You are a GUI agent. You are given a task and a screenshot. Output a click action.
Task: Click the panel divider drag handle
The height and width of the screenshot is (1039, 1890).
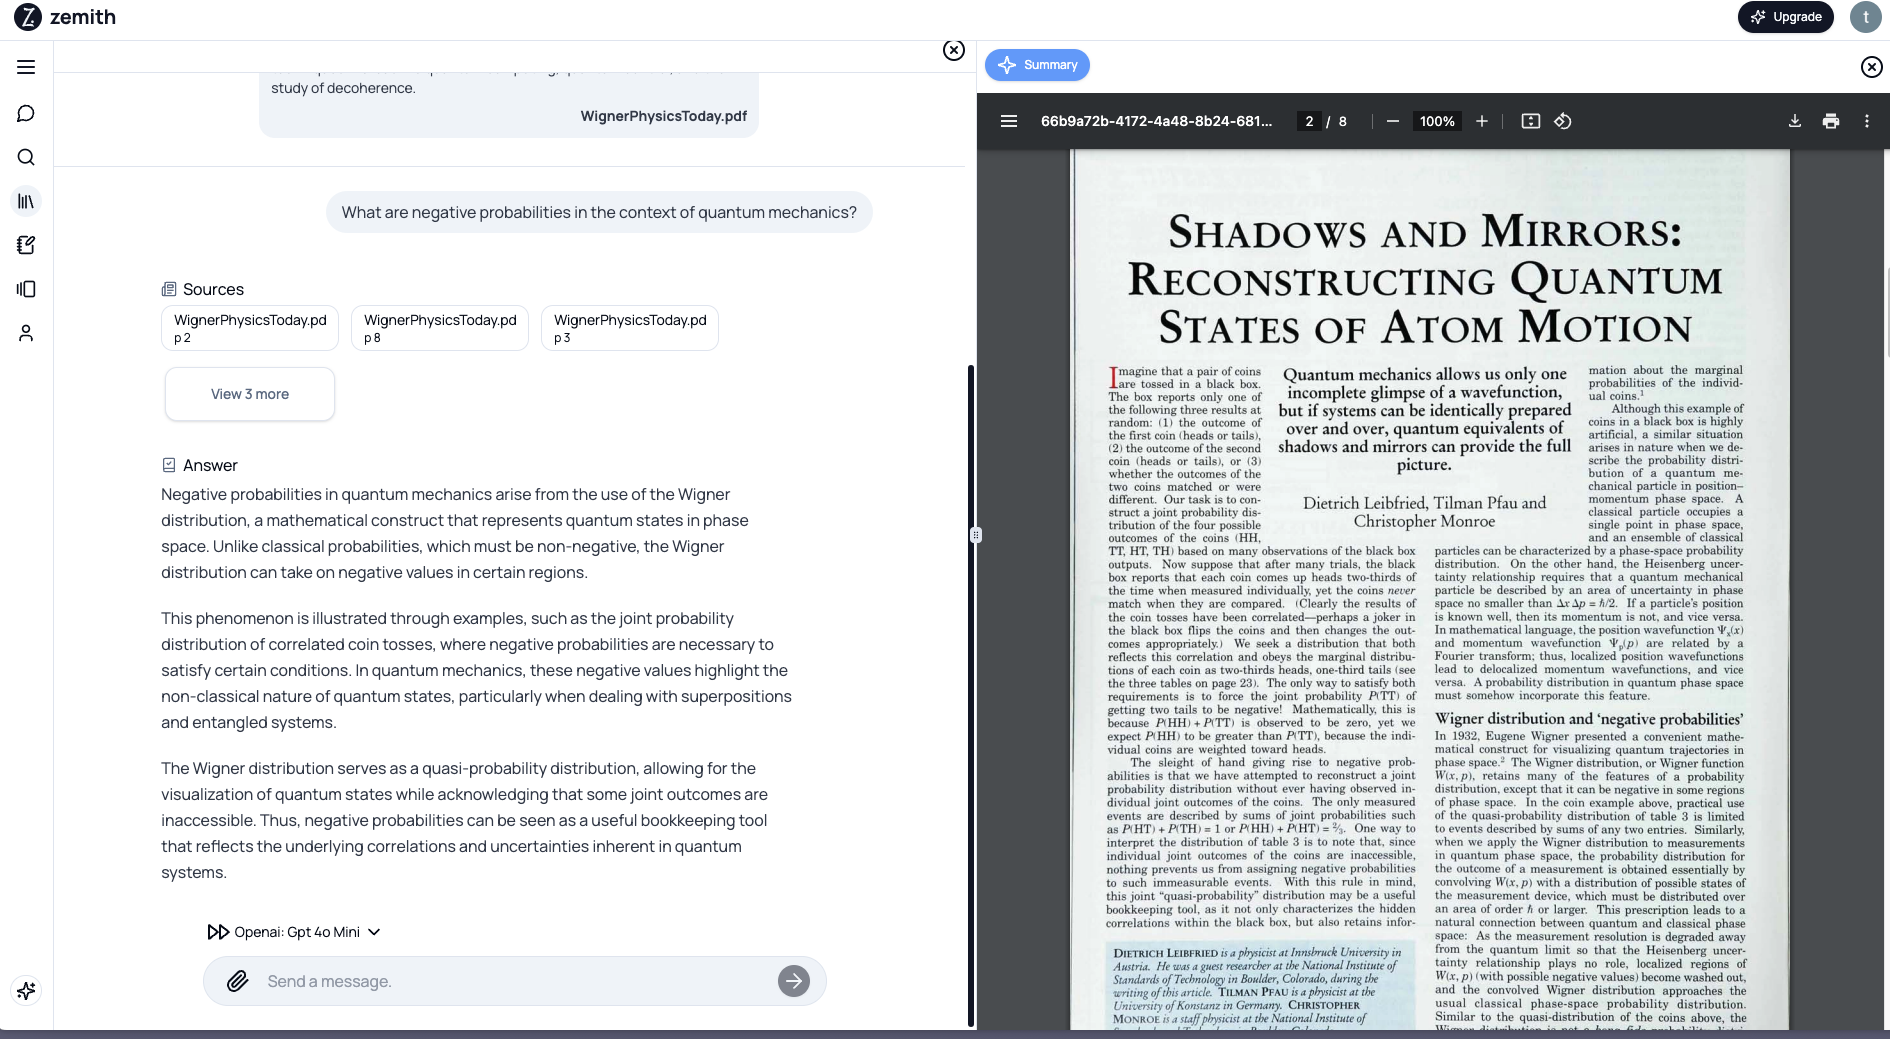pos(976,535)
